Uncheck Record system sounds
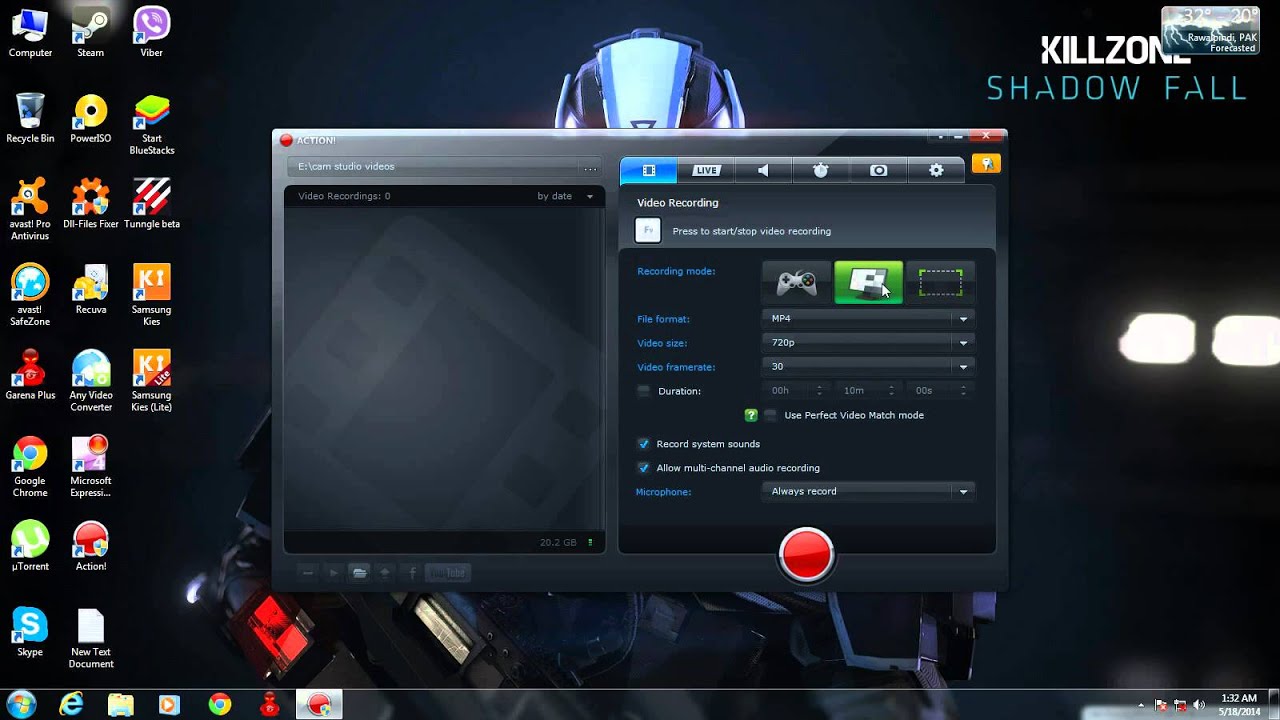 click(644, 444)
